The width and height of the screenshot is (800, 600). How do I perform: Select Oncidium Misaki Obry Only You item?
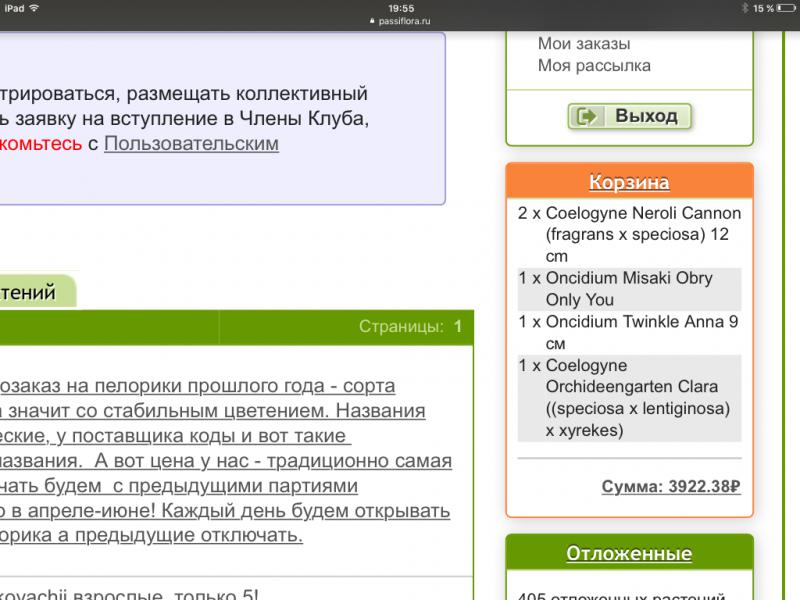click(x=629, y=289)
